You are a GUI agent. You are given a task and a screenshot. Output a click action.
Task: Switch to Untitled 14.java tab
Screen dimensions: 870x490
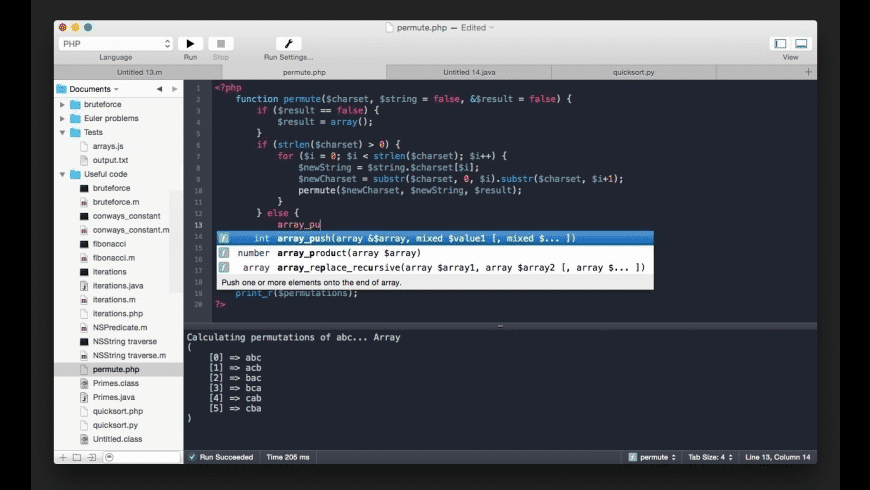click(x=470, y=72)
